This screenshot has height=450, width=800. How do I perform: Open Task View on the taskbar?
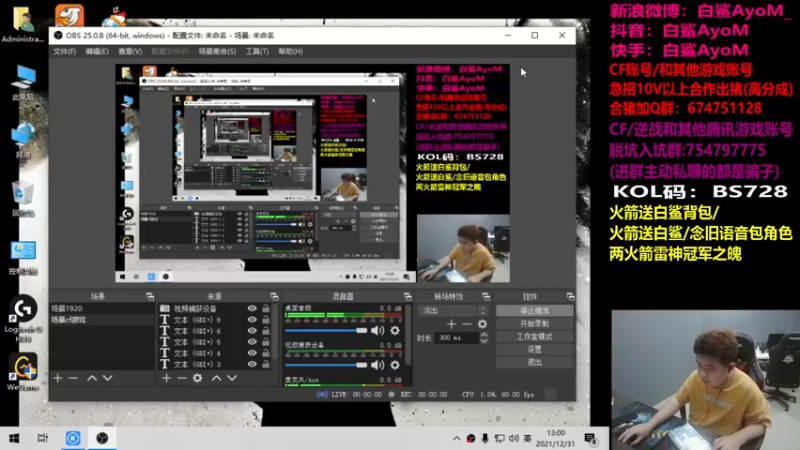click(x=43, y=438)
